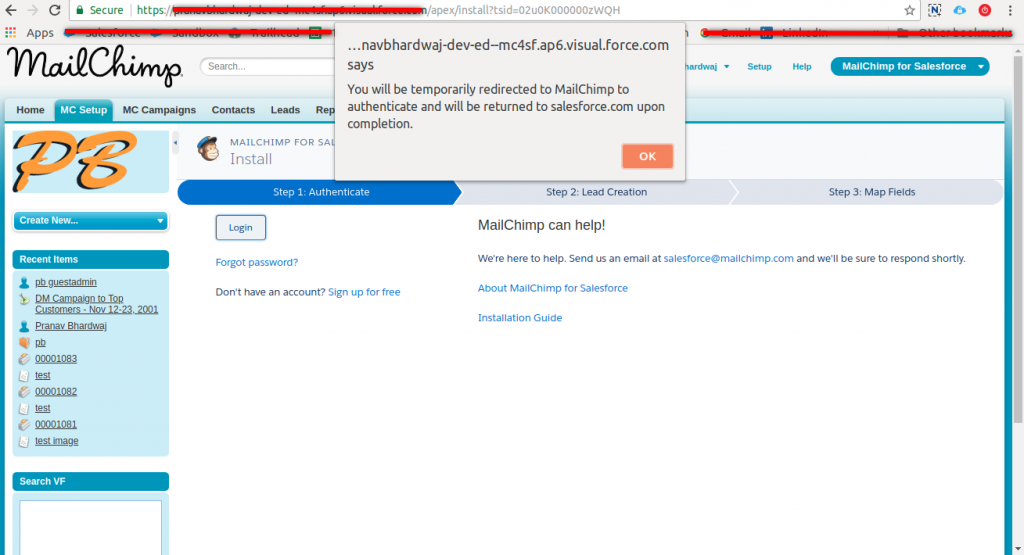Bookmark page using star icon

tap(909, 10)
